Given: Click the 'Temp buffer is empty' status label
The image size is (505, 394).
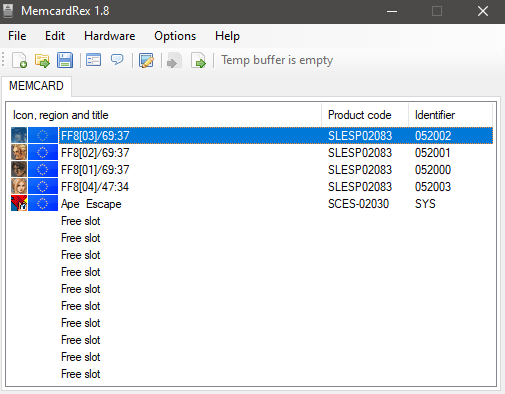Looking at the screenshot, I should pyautogui.click(x=277, y=60).
